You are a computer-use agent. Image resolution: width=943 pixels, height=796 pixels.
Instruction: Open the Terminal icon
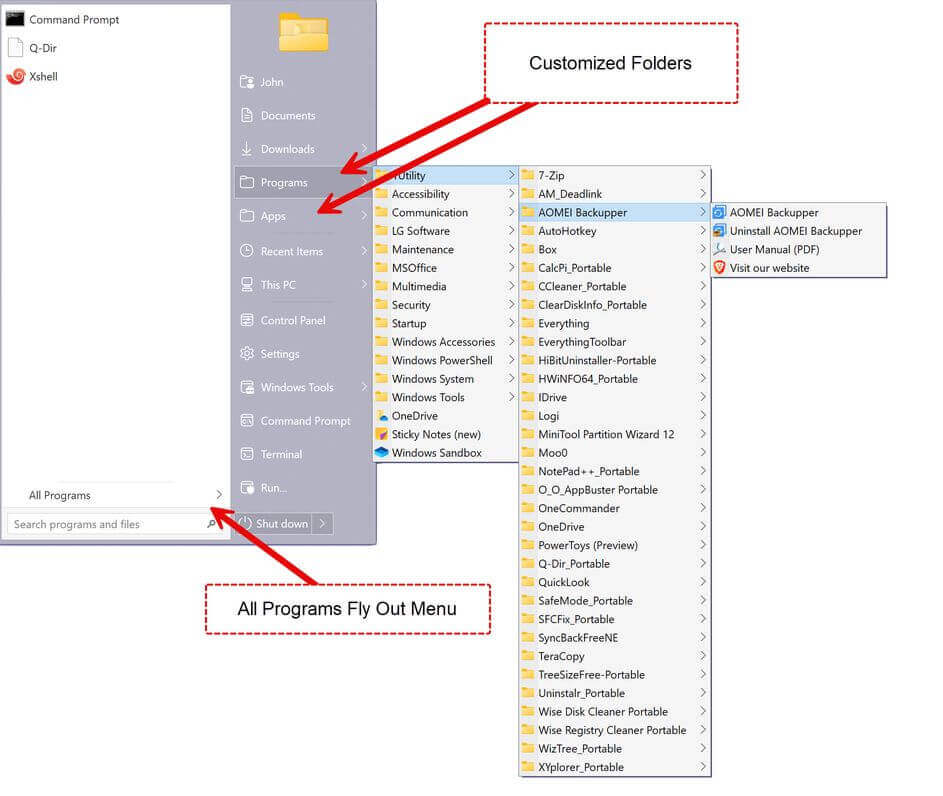[x=247, y=454]
